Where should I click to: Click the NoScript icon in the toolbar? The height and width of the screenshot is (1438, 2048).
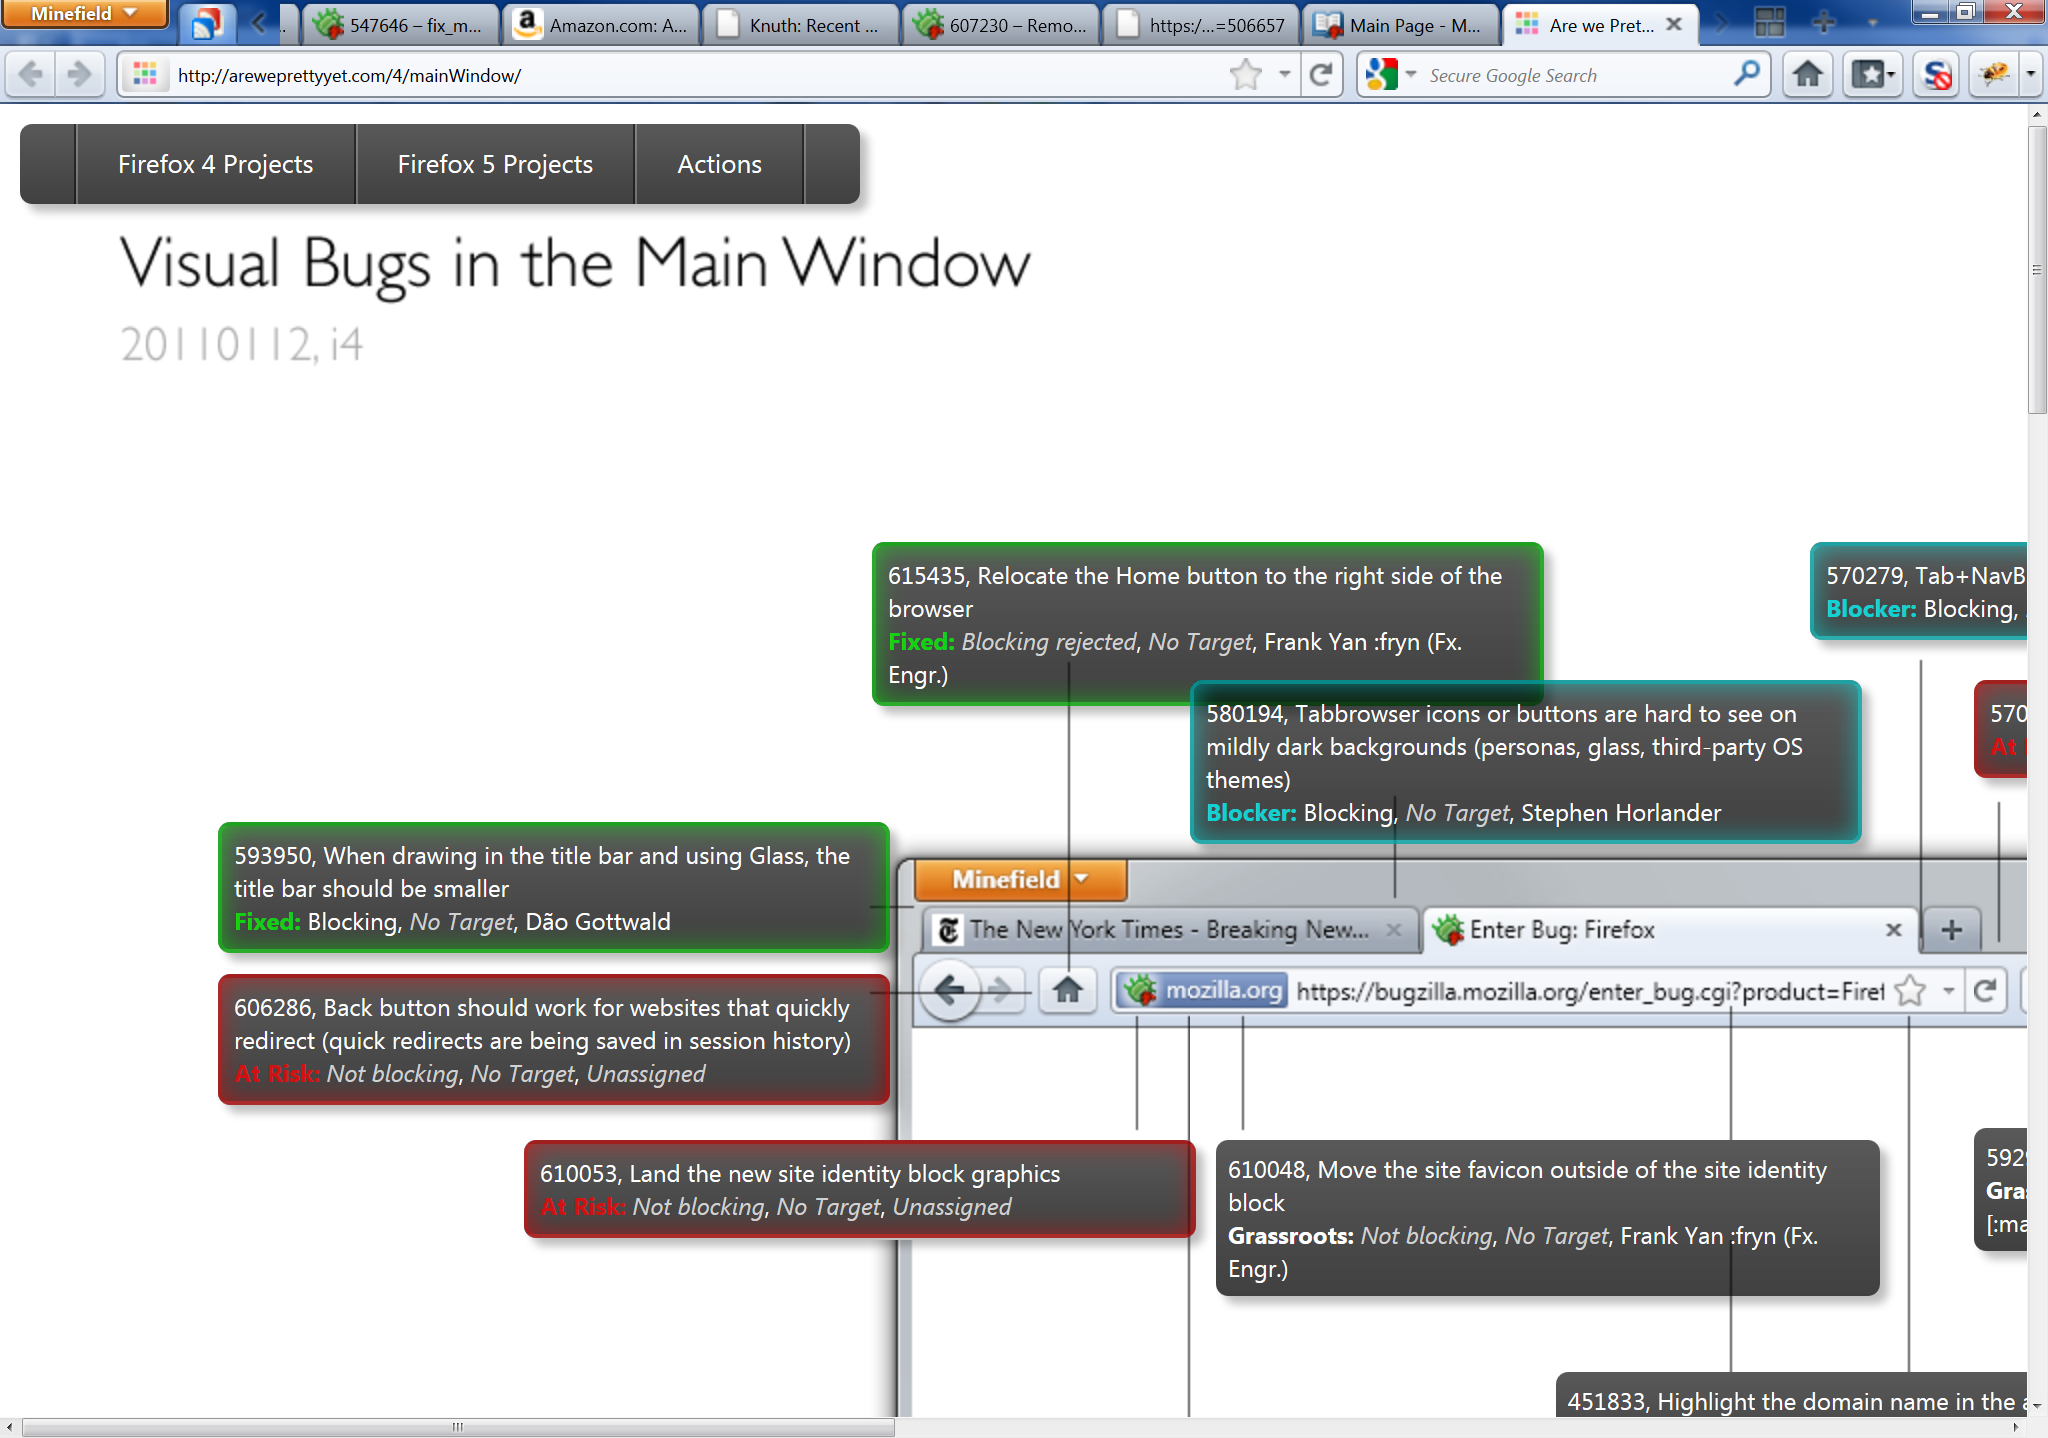(1937, 75)
